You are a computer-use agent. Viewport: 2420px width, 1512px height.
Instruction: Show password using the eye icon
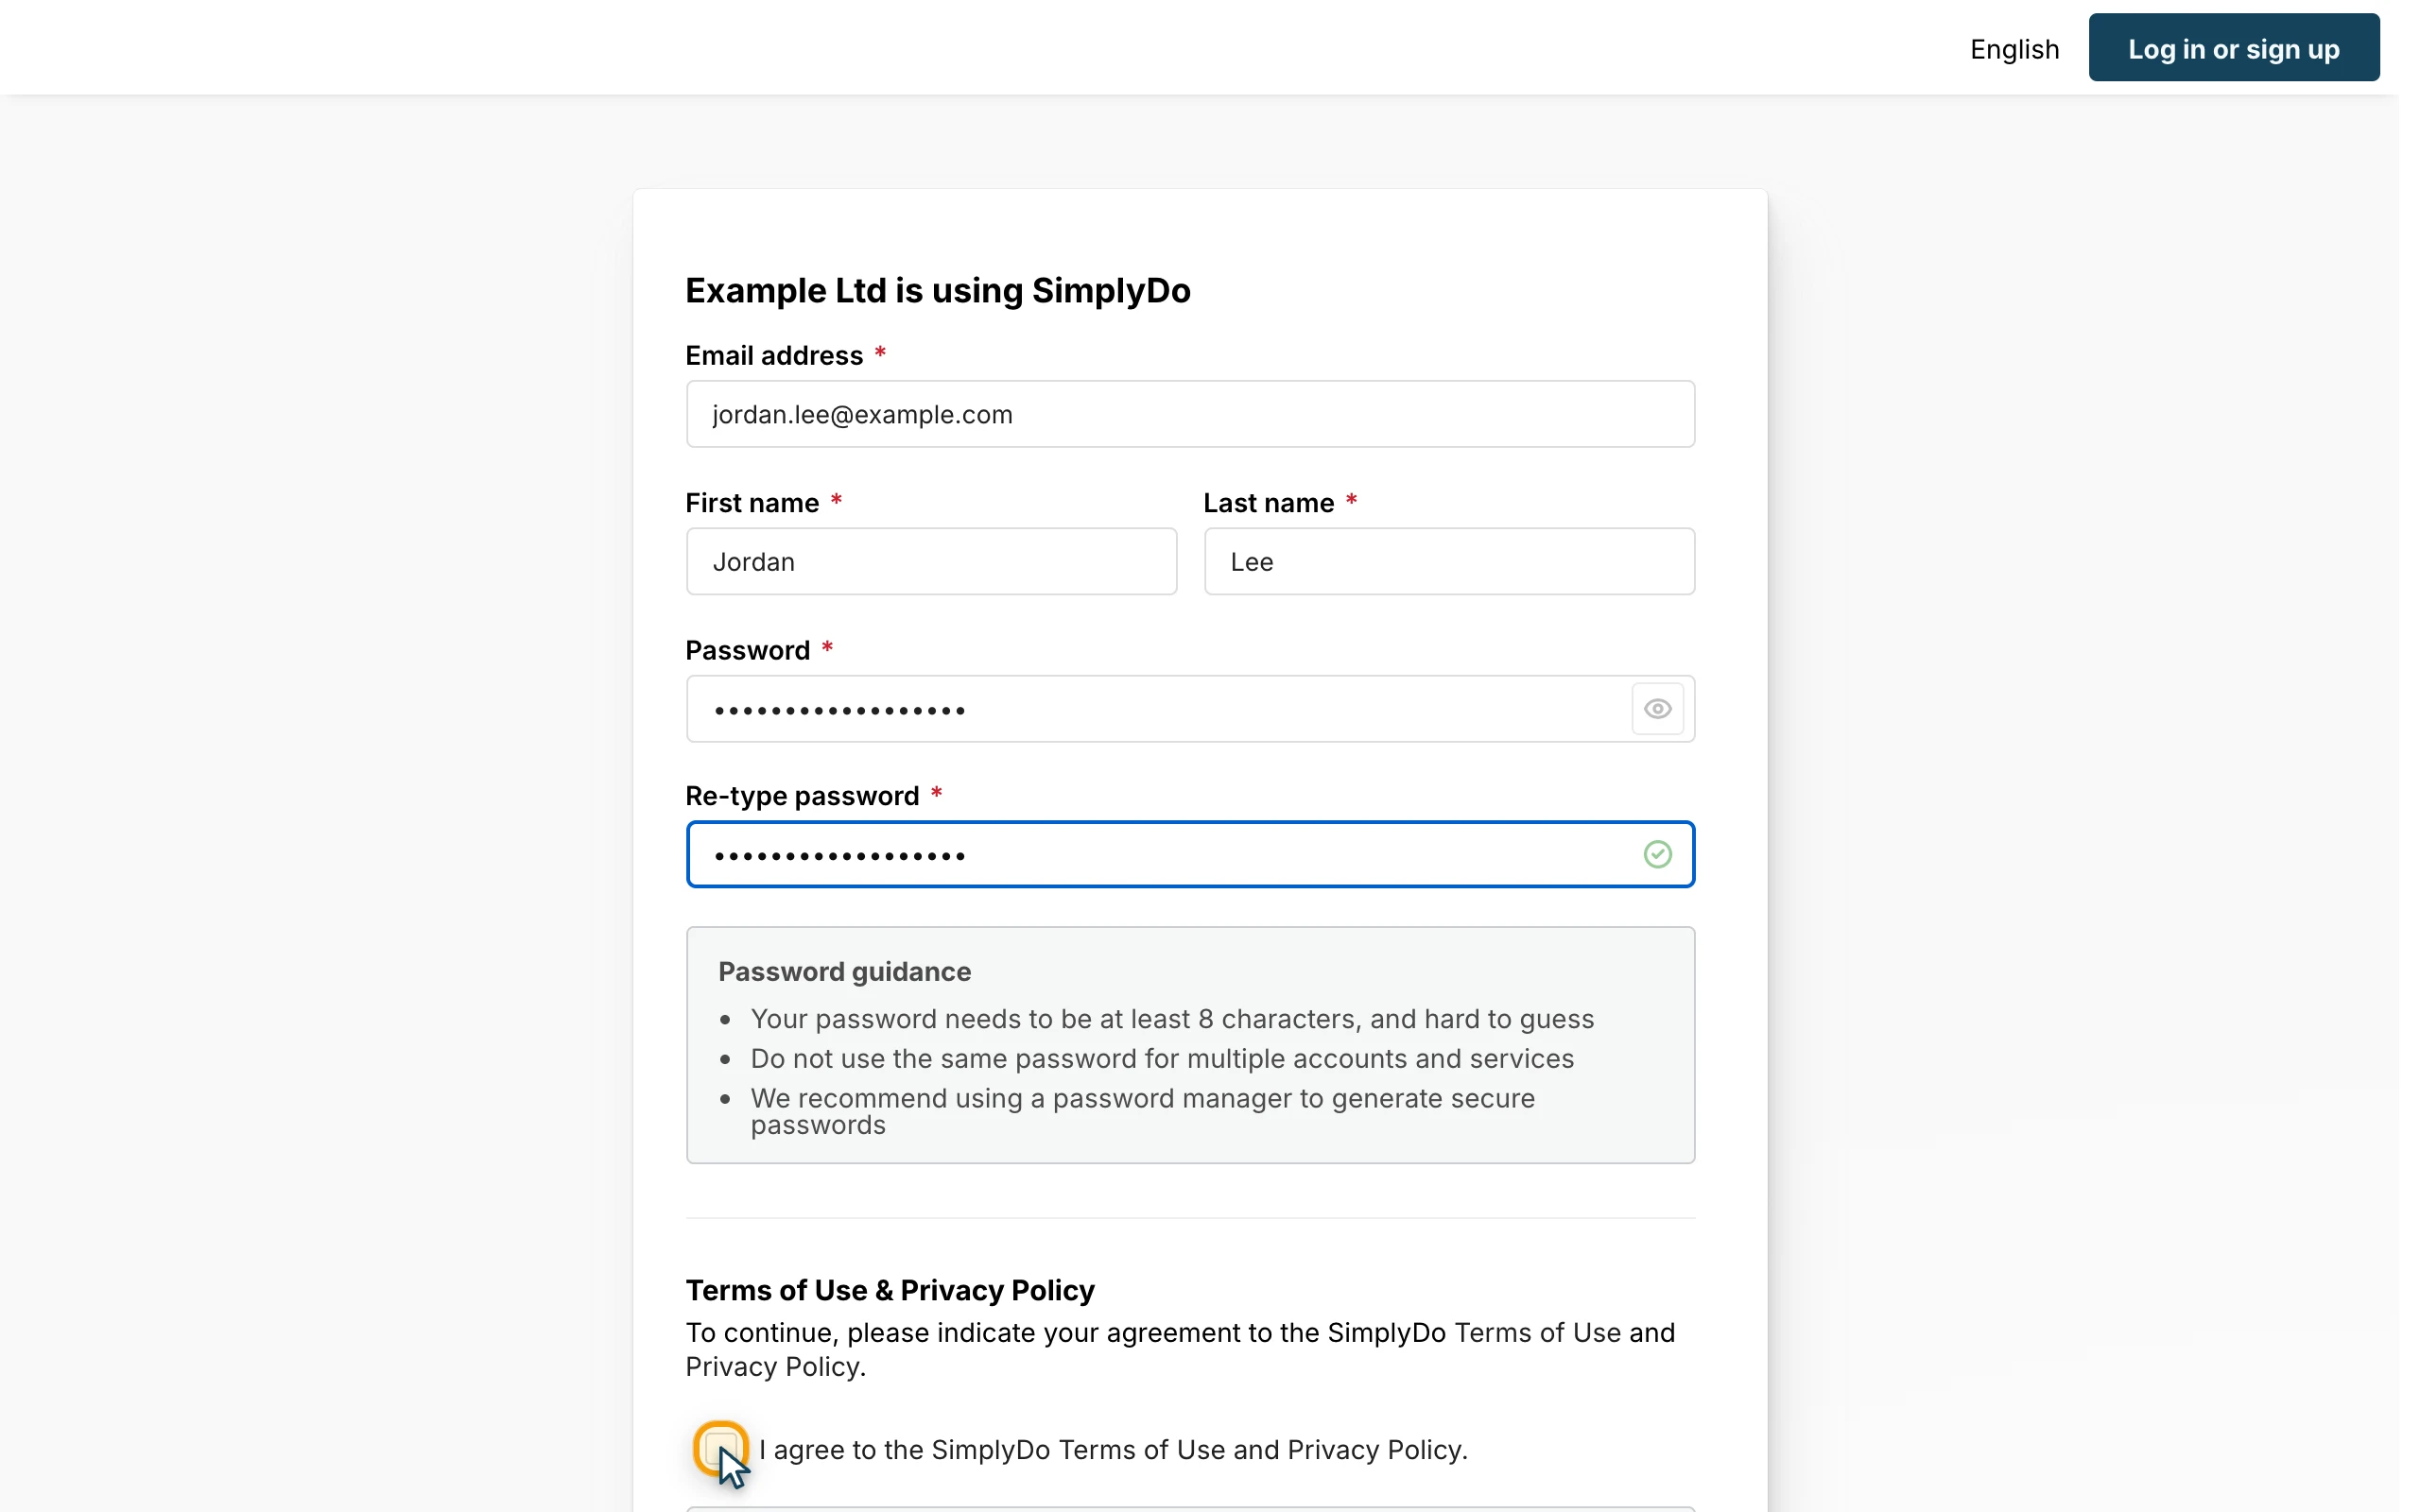tap(1657, 709)
